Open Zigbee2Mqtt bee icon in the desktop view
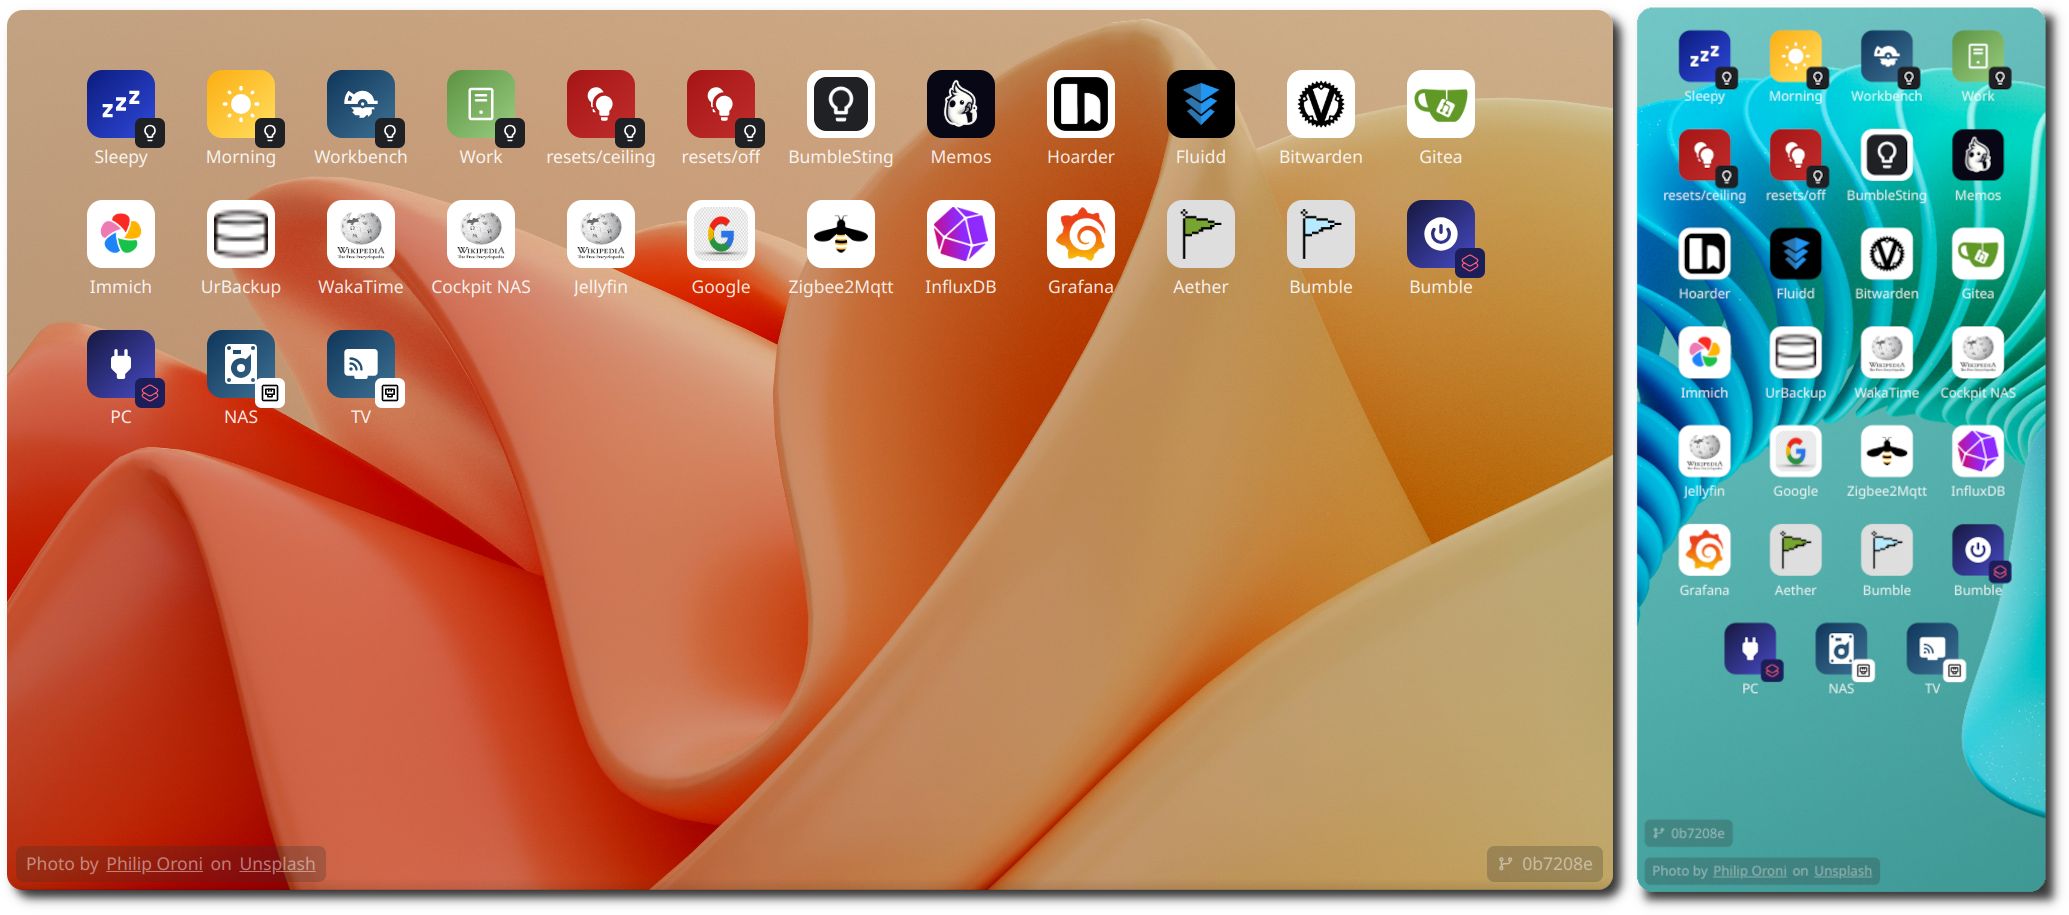Viewport: 2069px width, 915px height. (841, 234)
